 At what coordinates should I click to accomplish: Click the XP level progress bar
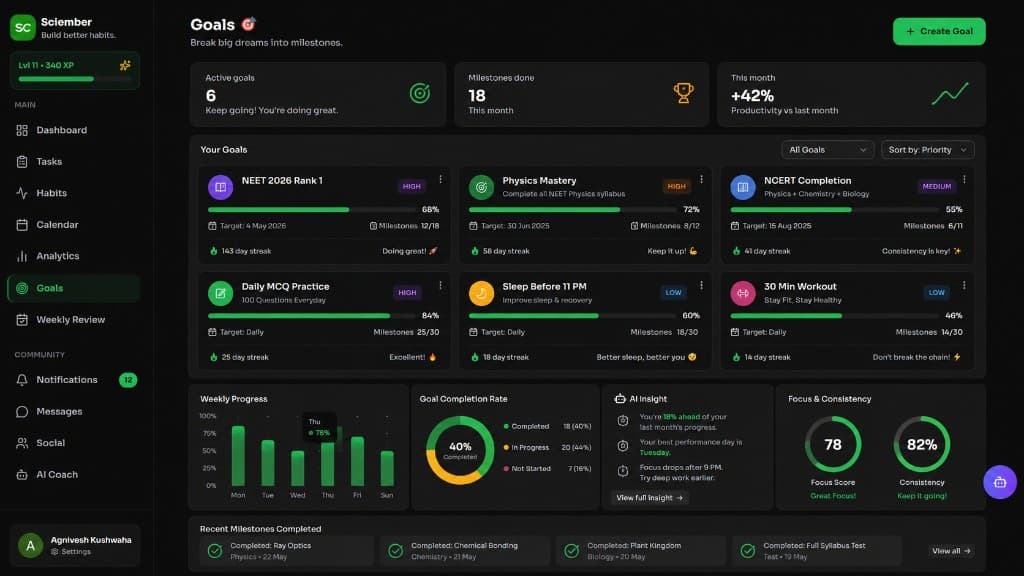74,79
